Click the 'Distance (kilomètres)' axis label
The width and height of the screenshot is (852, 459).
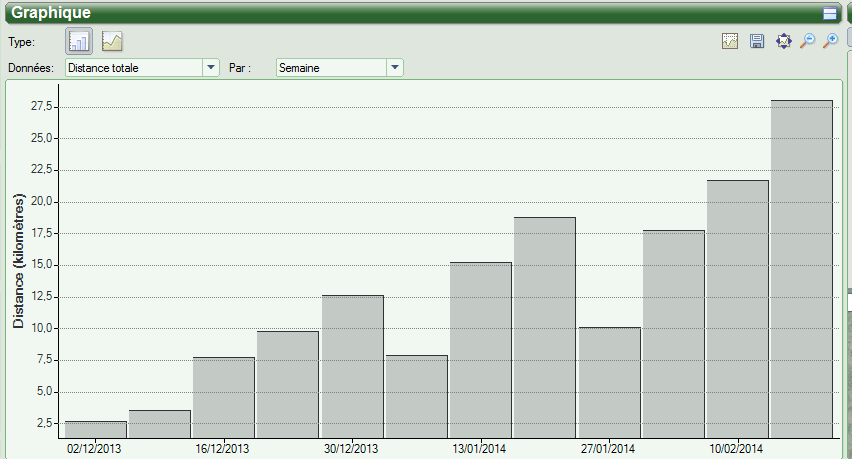click(18, 261)
